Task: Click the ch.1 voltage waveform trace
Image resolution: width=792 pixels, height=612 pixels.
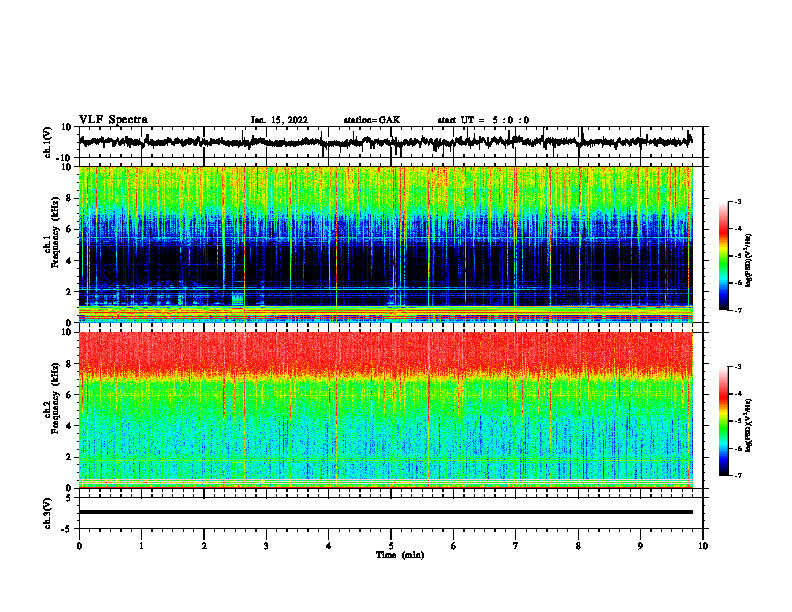Action: (x=386, y=142)
